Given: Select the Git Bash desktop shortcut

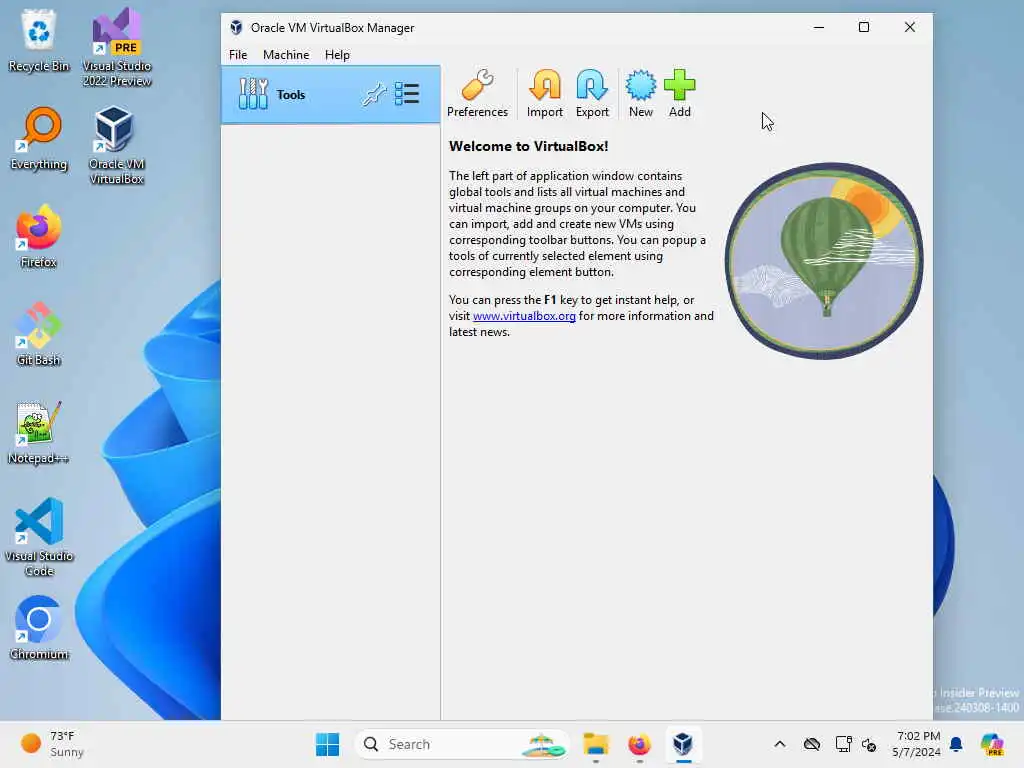Looking at the screenshot, I should pos(39,334).
